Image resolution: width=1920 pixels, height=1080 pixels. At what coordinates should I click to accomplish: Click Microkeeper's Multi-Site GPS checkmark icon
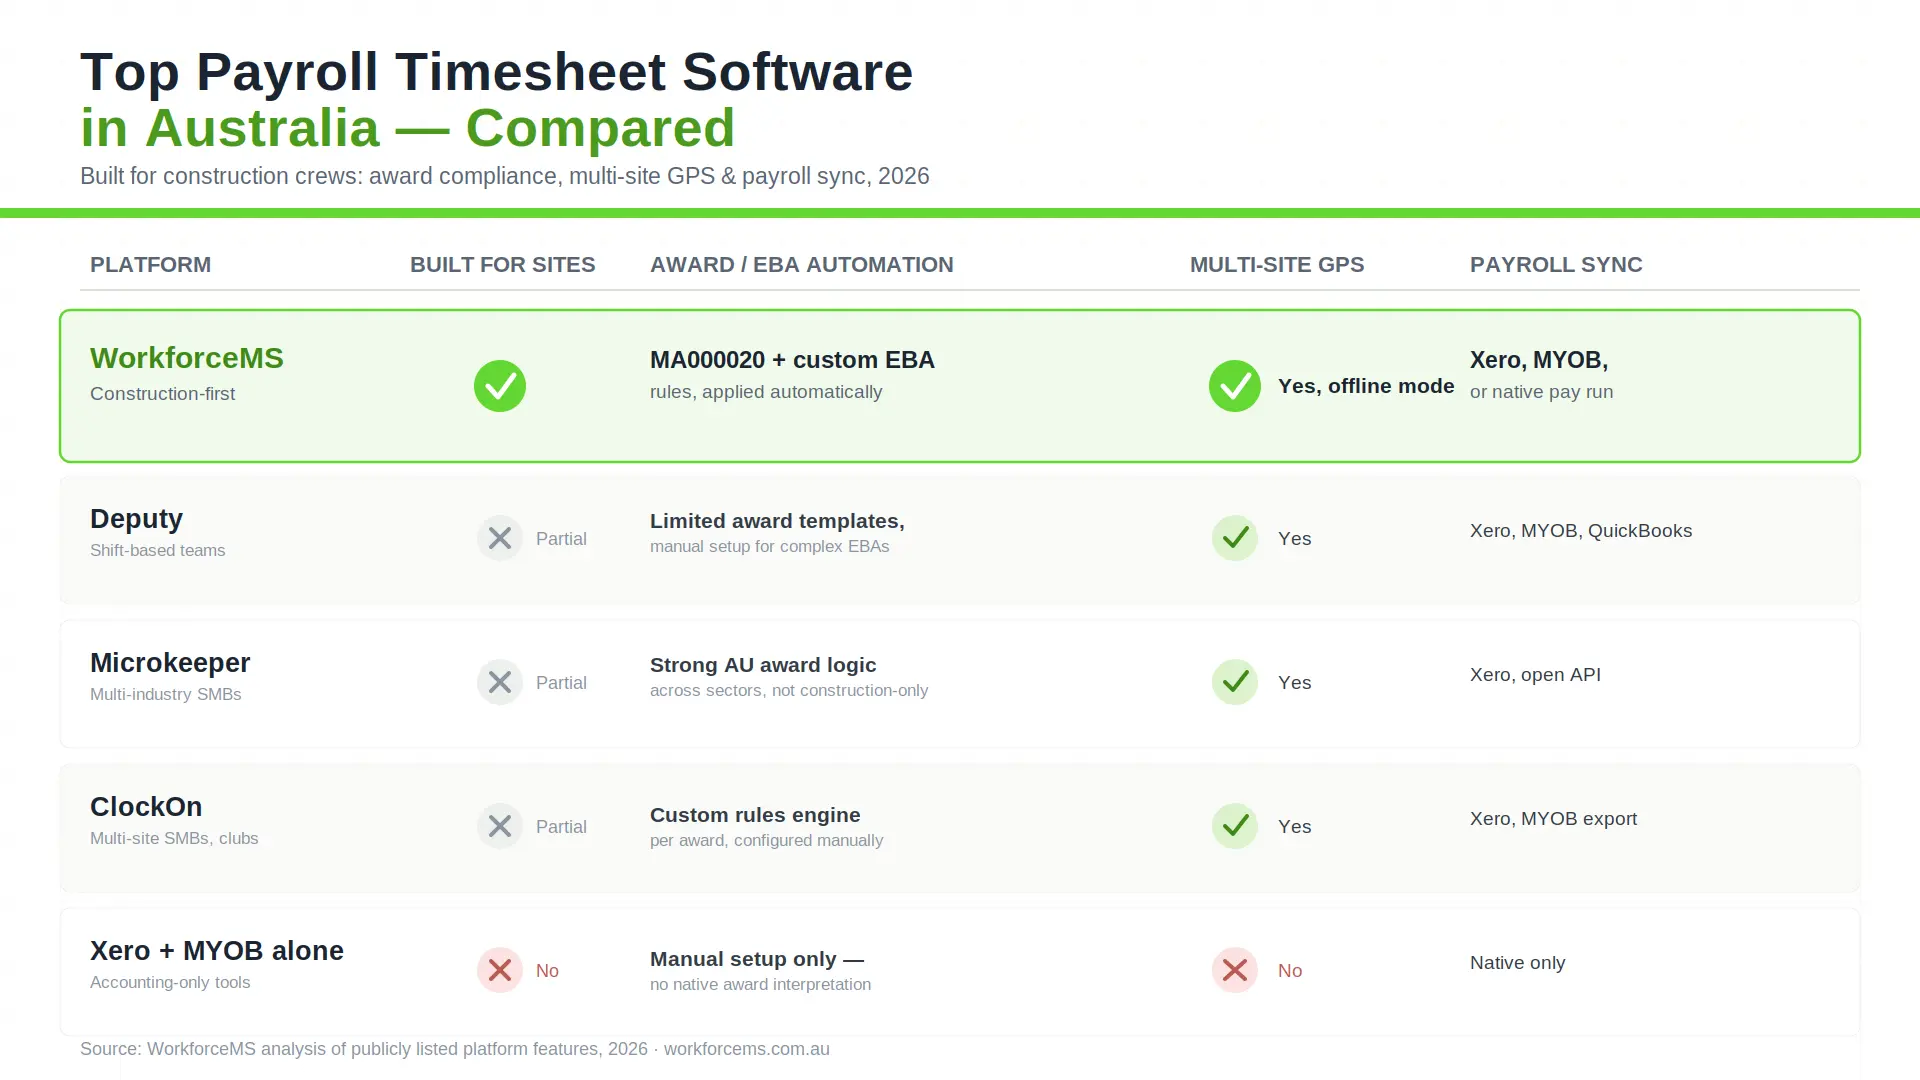tap(1235, 682)
